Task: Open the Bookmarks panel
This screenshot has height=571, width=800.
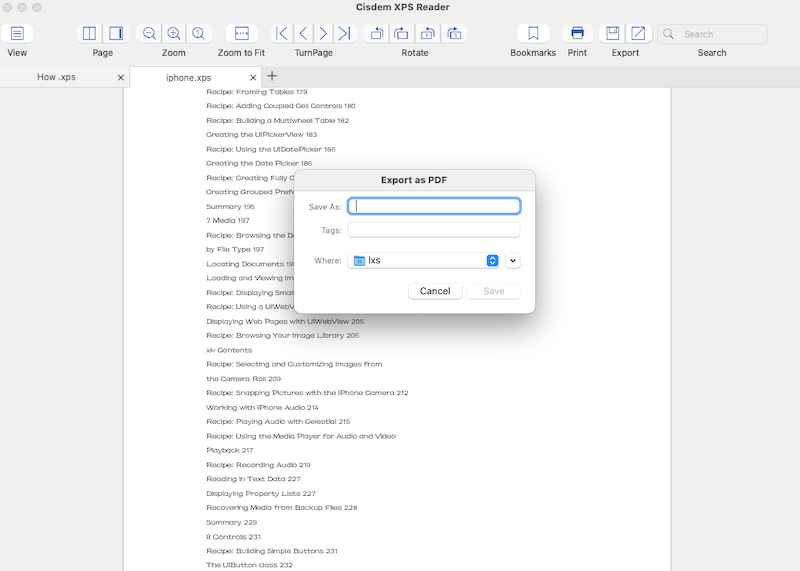Action: click(x=533, y=34)
